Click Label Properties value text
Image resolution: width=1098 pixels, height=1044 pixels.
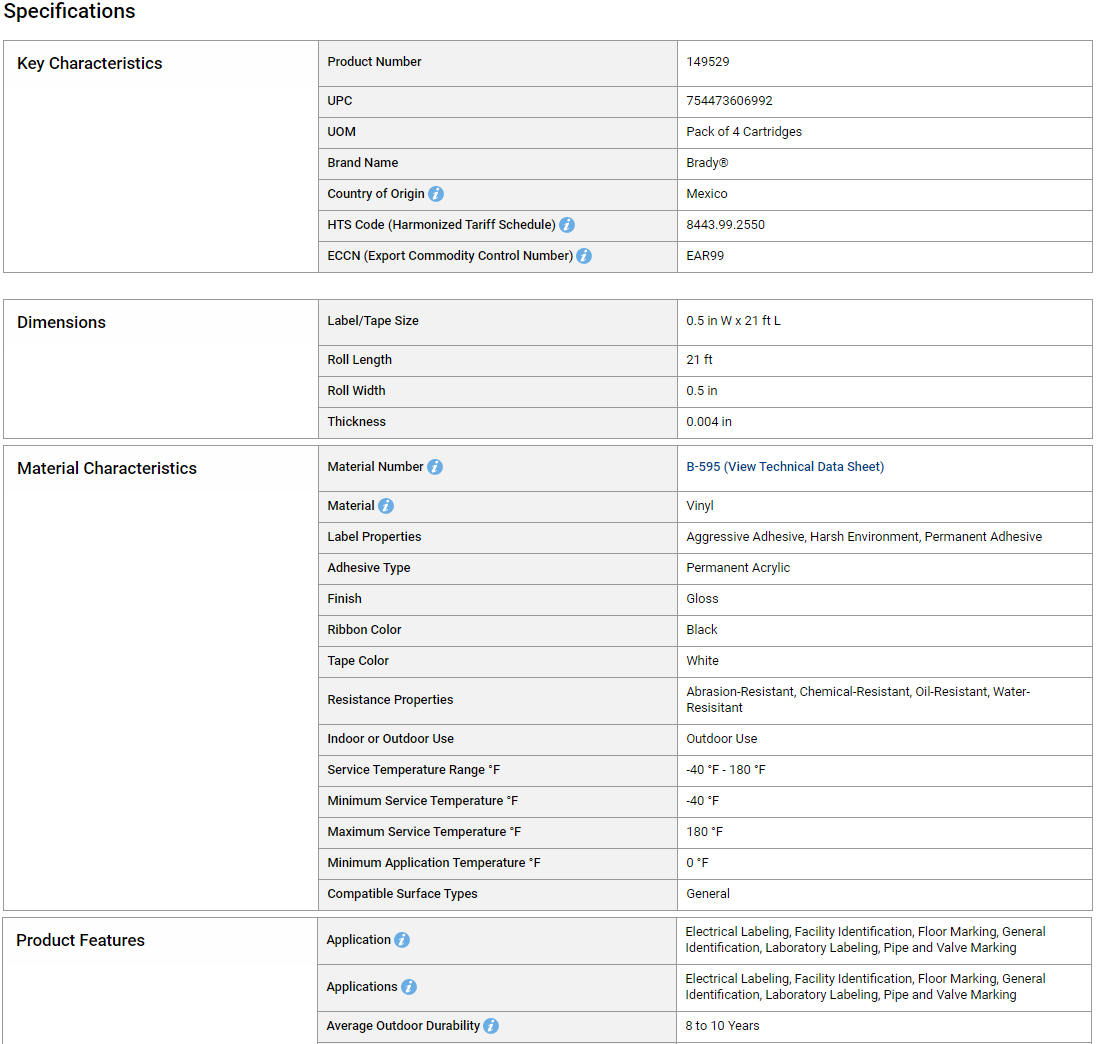[864, 537]
